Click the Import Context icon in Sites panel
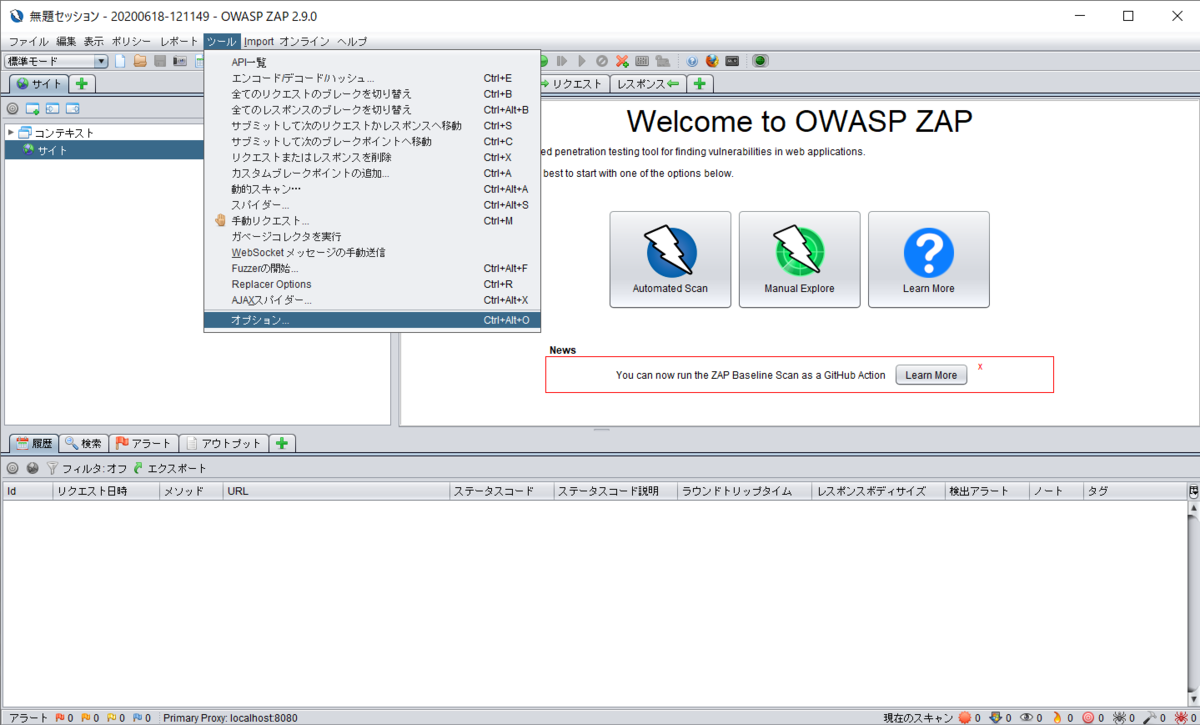The height and width of the screenshot is (725, 1200). pyautogui.click(x=52, y=108)
